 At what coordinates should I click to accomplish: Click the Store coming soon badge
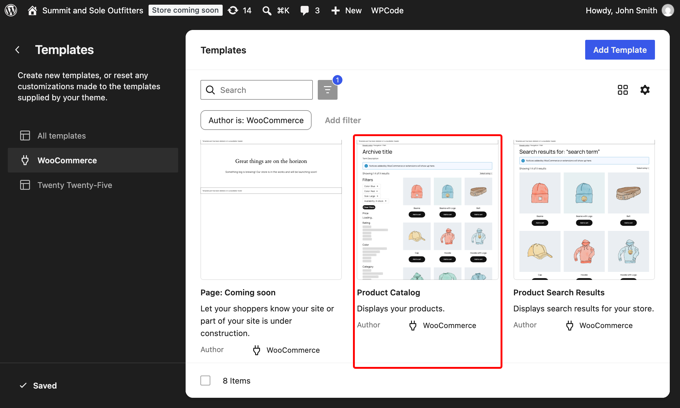pos(185,10)
